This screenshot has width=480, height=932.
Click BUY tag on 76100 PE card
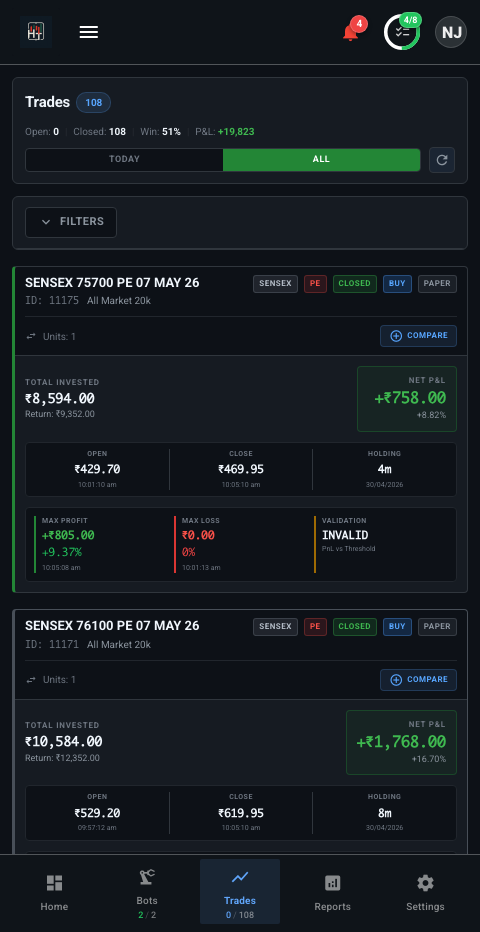click(x=397, y=626)
